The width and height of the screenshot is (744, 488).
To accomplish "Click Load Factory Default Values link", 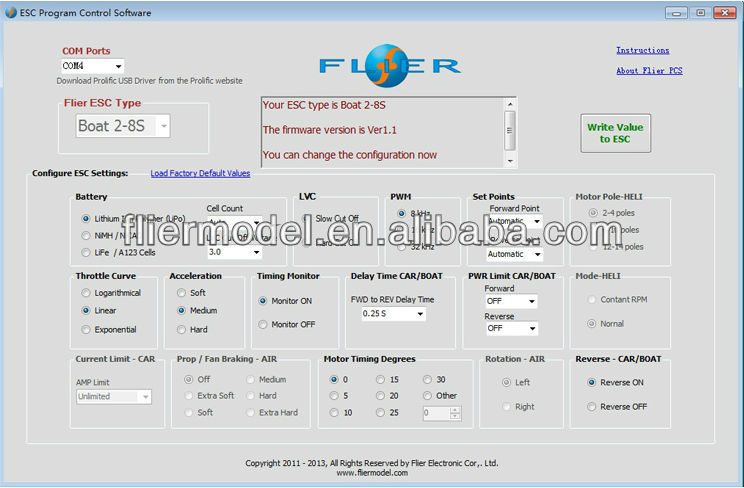I will point(200,173).
